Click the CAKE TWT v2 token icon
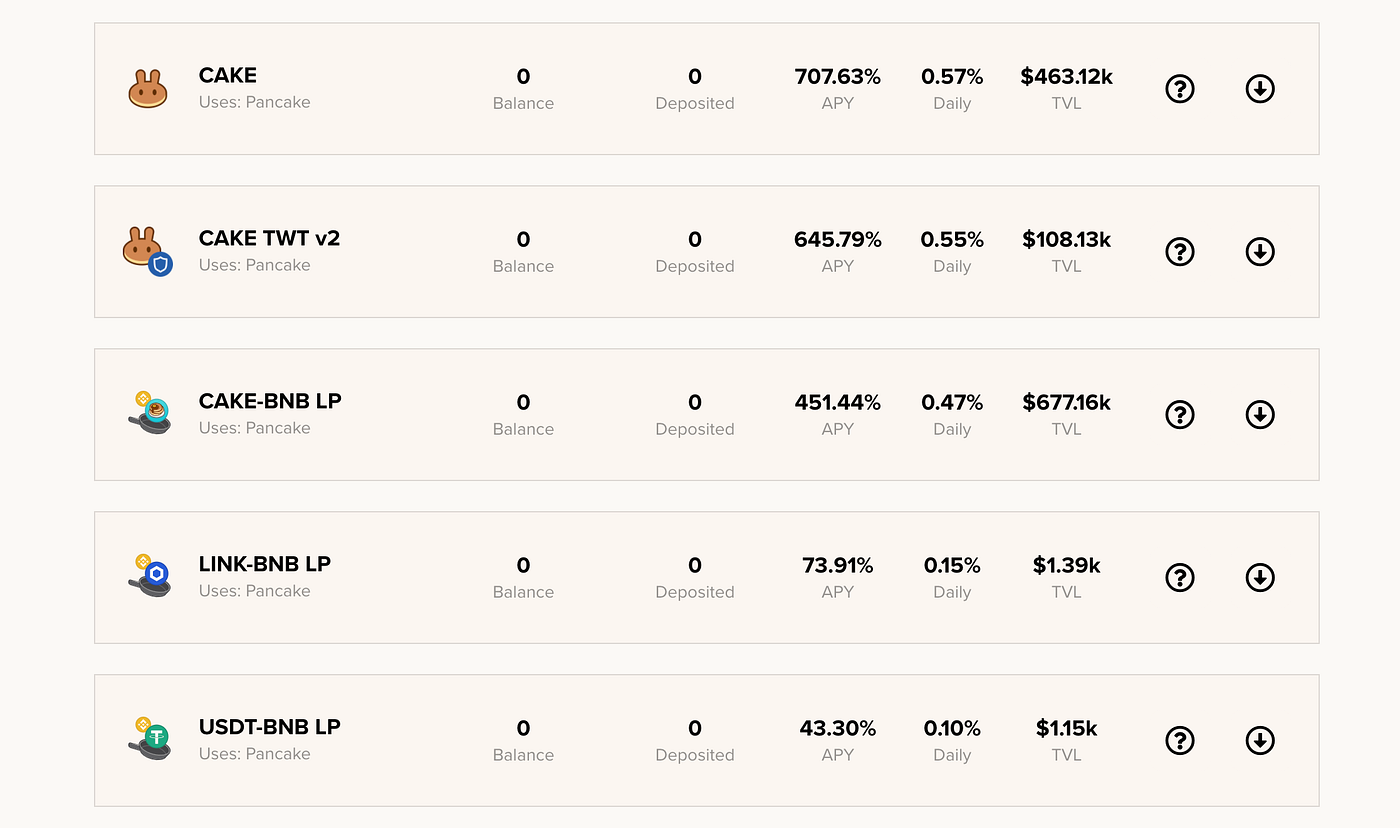This screenshot has height=828, width=1400. 147,250
